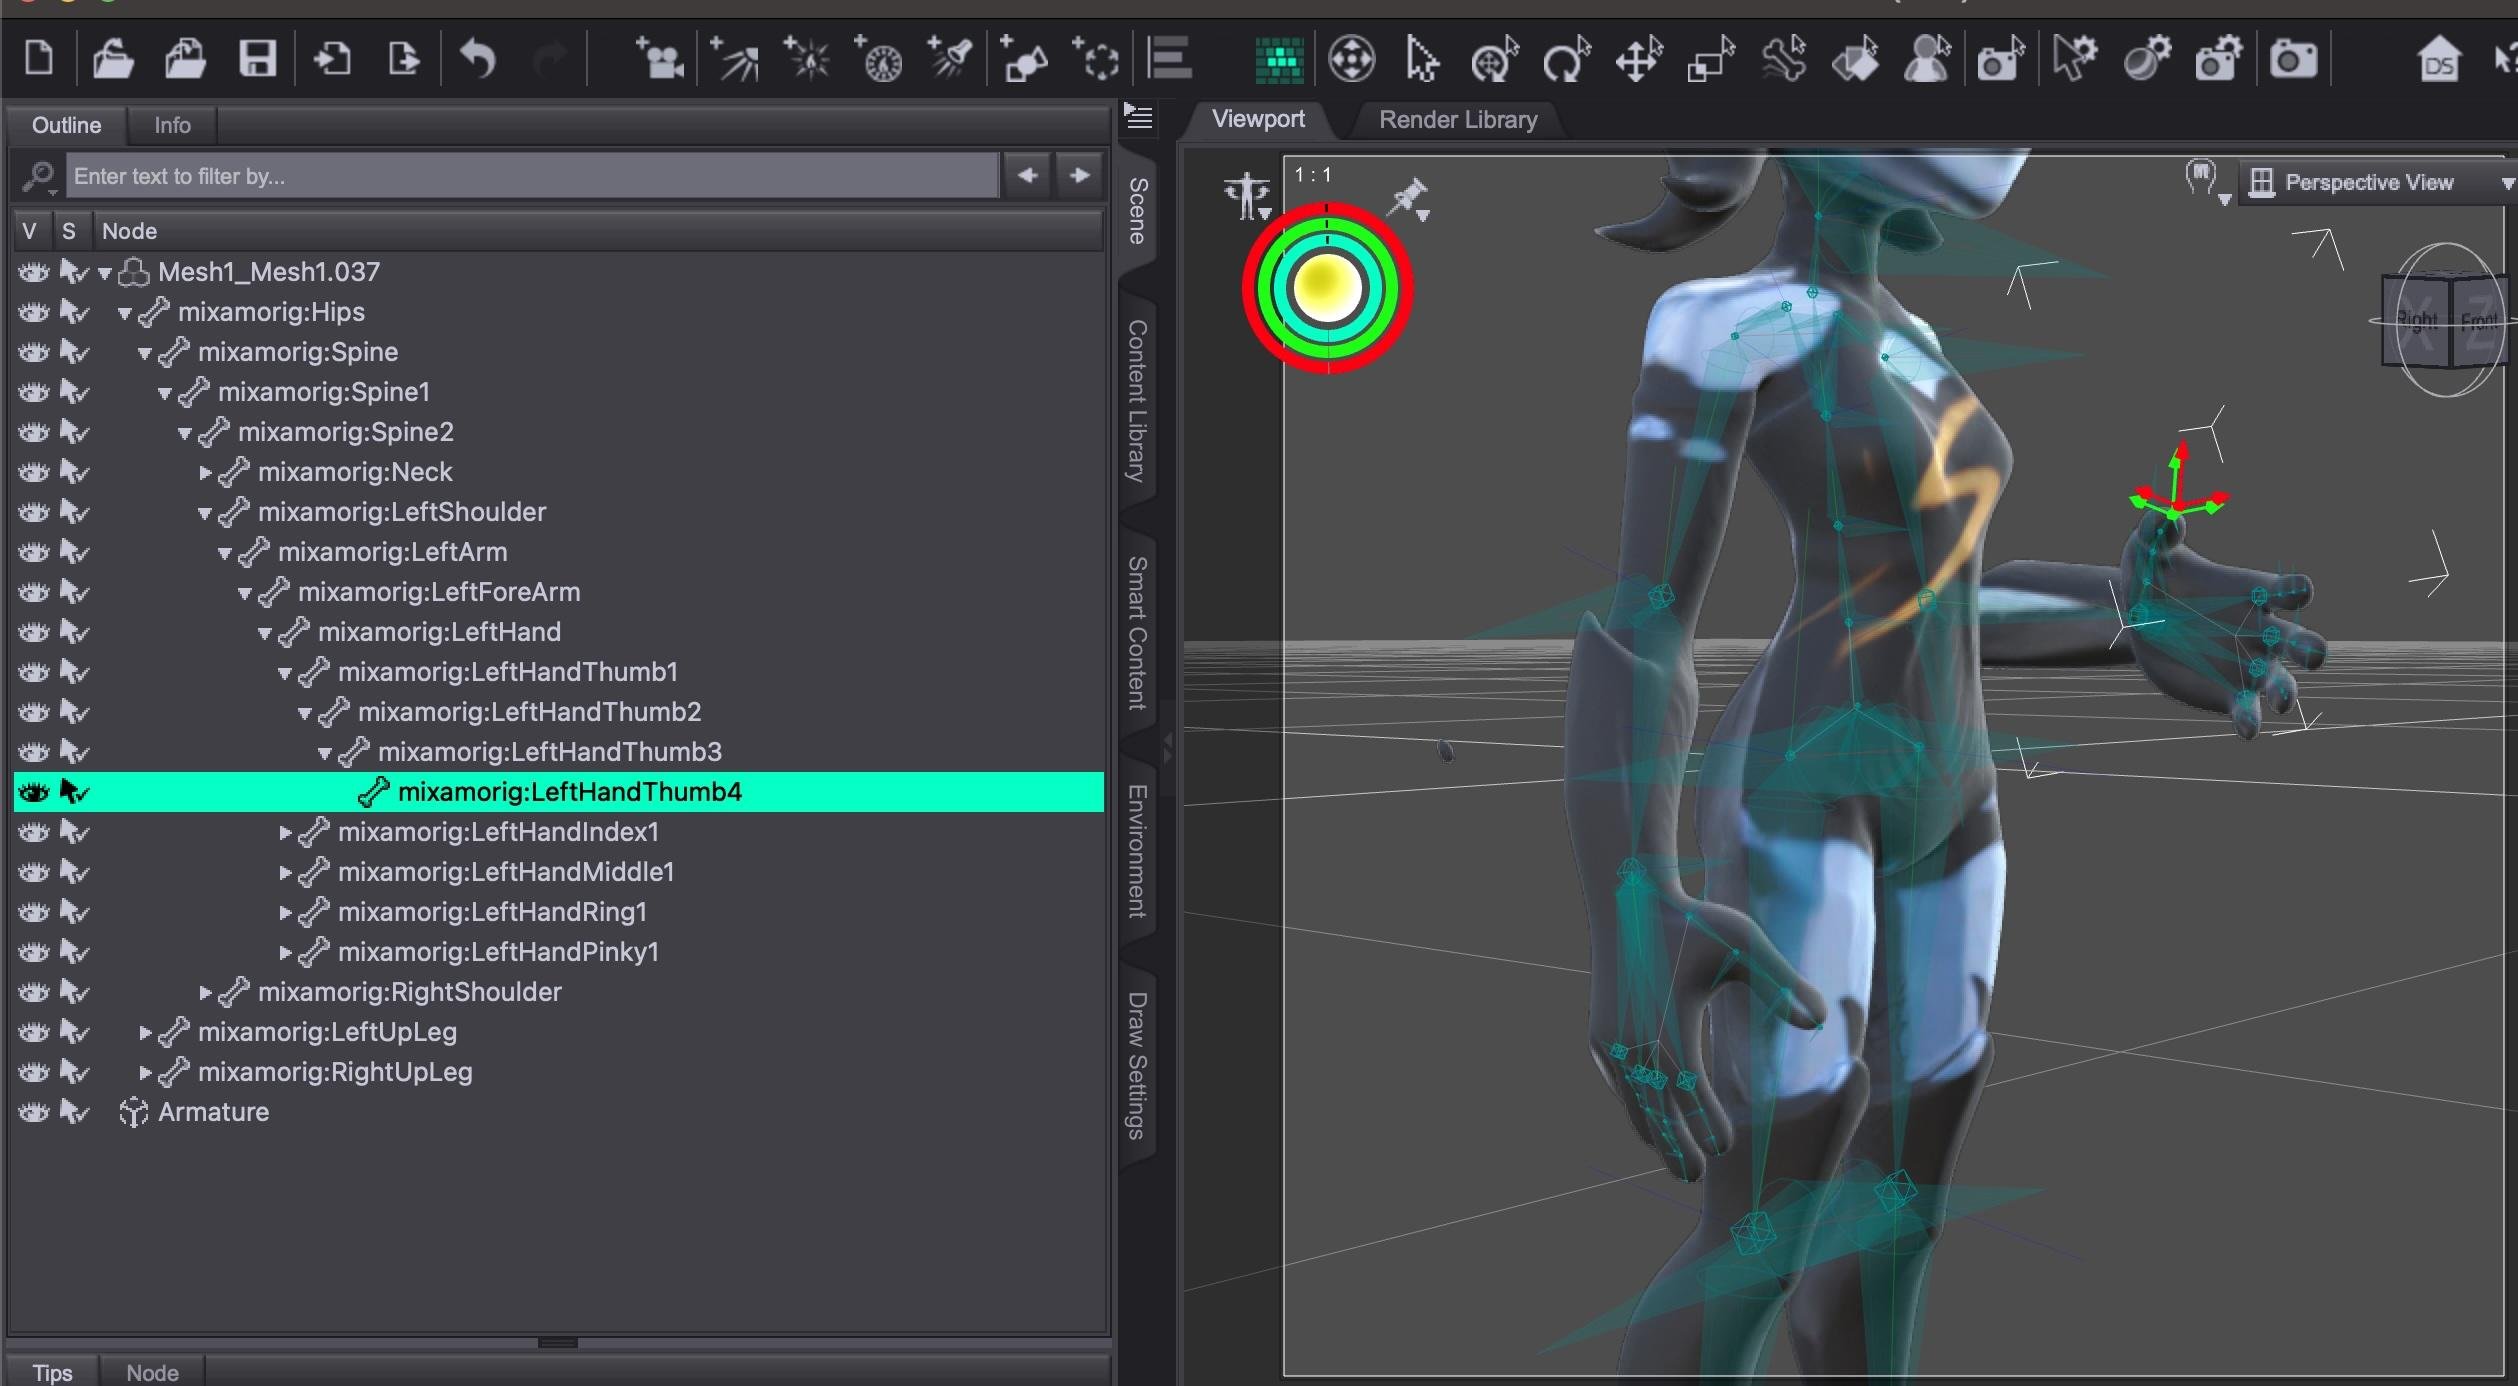Click the Render camera icon
This screenshot has height=1386, width=2518.
click(2292, 60)
